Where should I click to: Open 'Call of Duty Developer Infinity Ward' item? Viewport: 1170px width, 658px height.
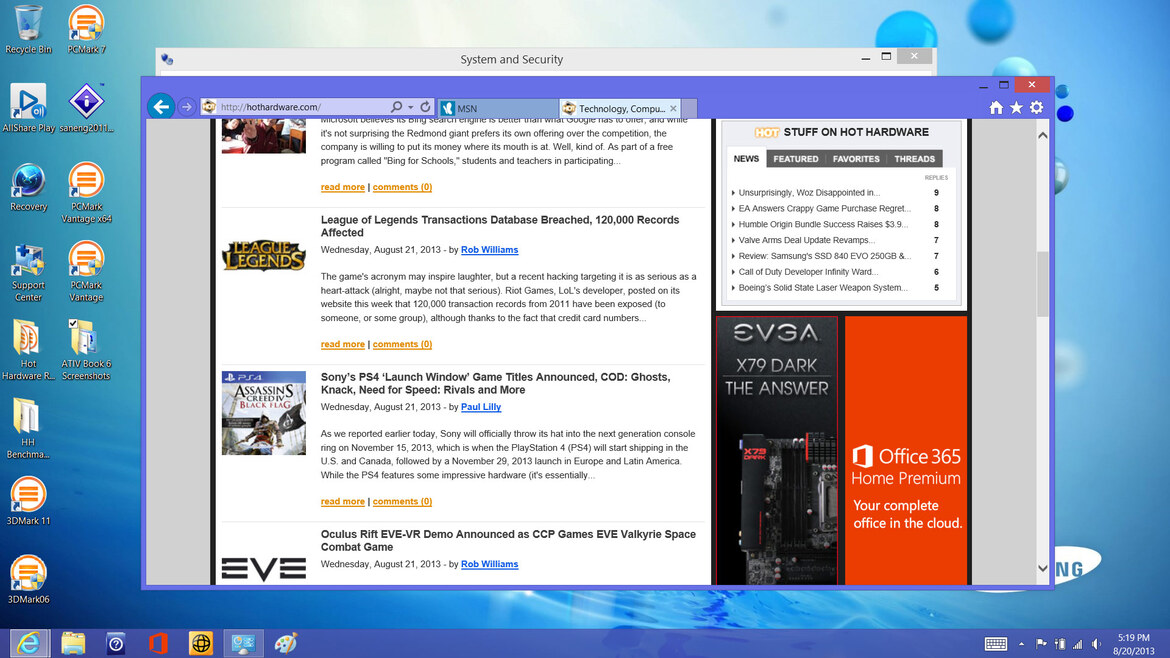pyautogui.click(x=808, y=272)
